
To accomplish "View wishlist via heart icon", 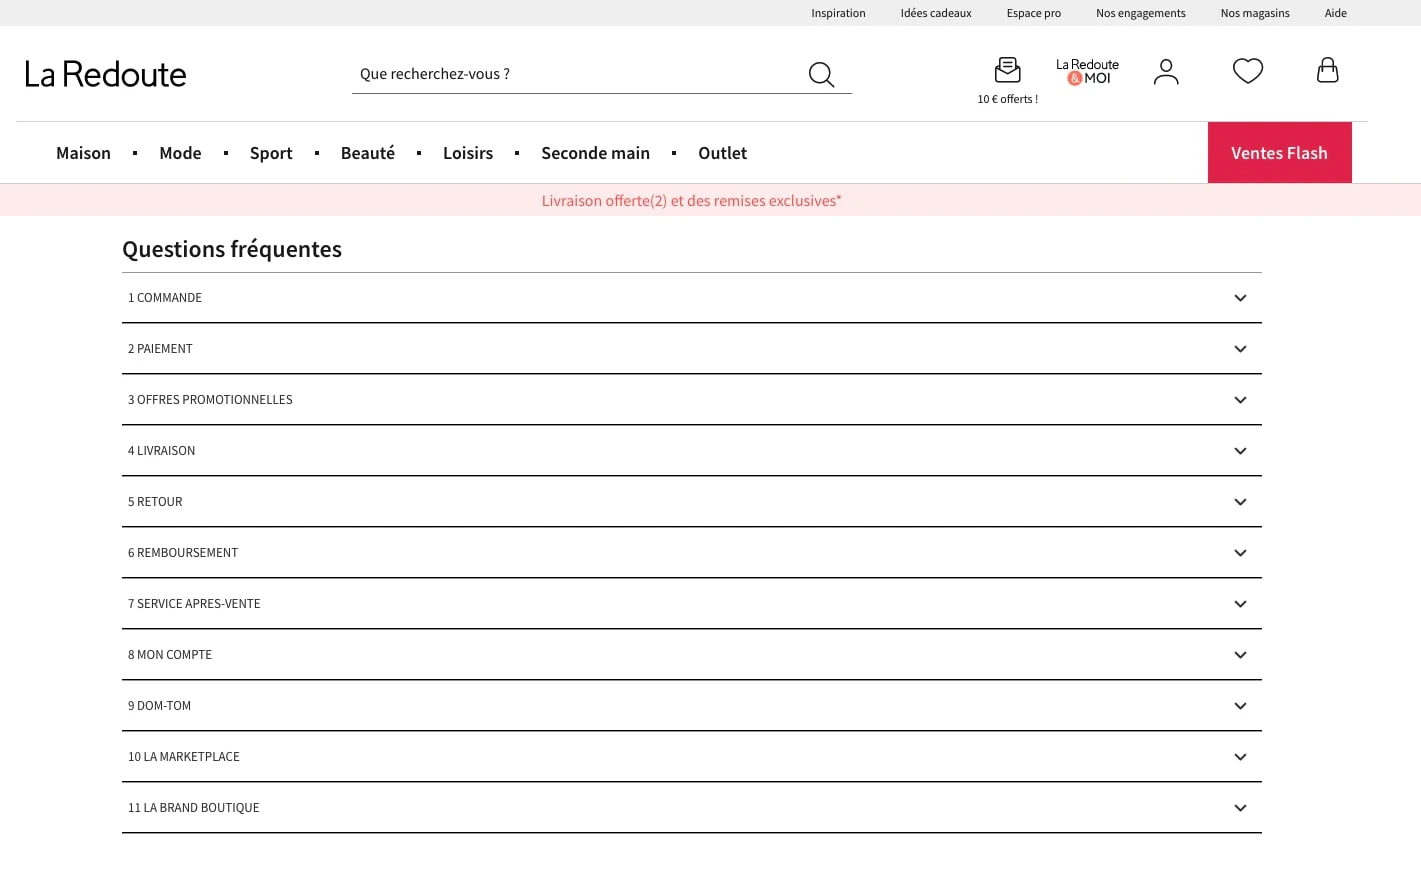I will tap(1247, 71).
